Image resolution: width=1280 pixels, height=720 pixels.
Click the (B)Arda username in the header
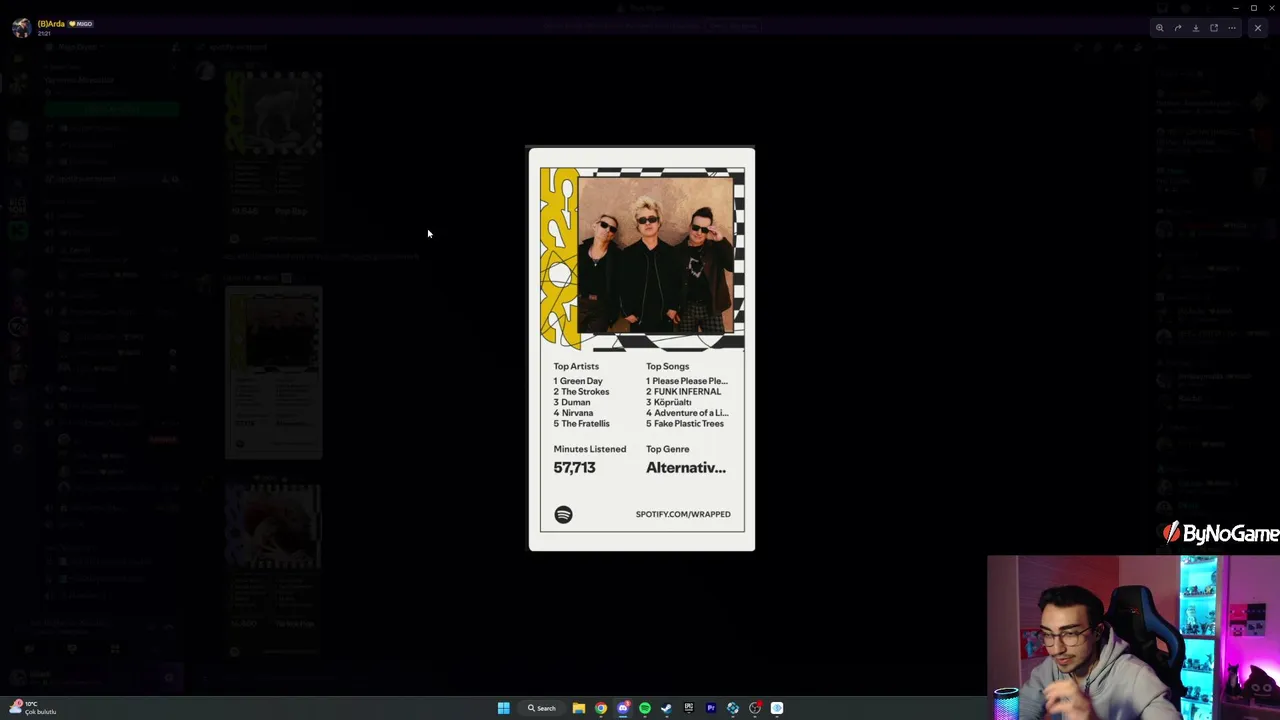tap(51, 23)
